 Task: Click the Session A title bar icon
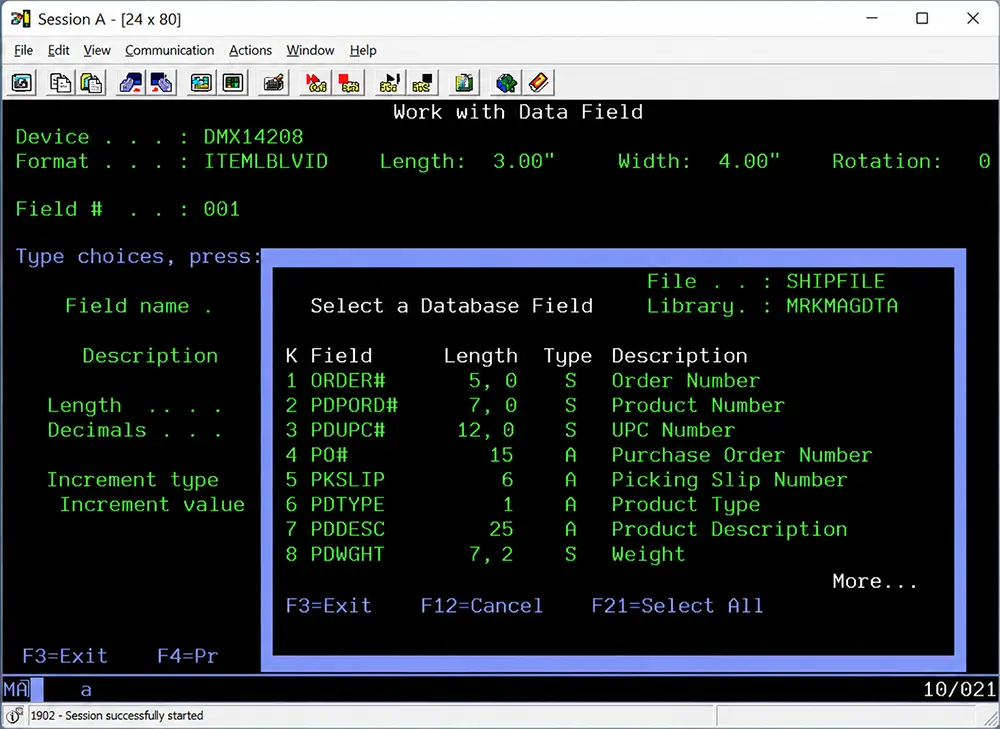20,19
